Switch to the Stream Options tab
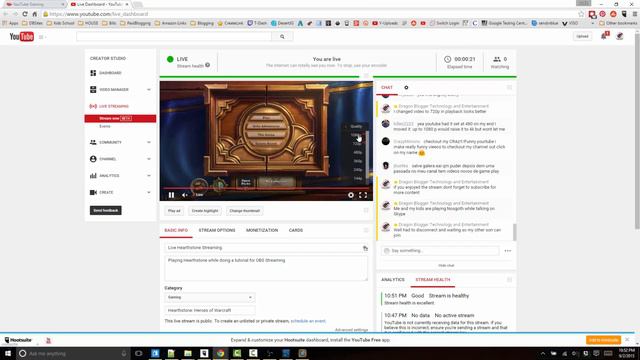Image resolution: width=640 pixels, height=360 pixels. (x=217, y=230)
